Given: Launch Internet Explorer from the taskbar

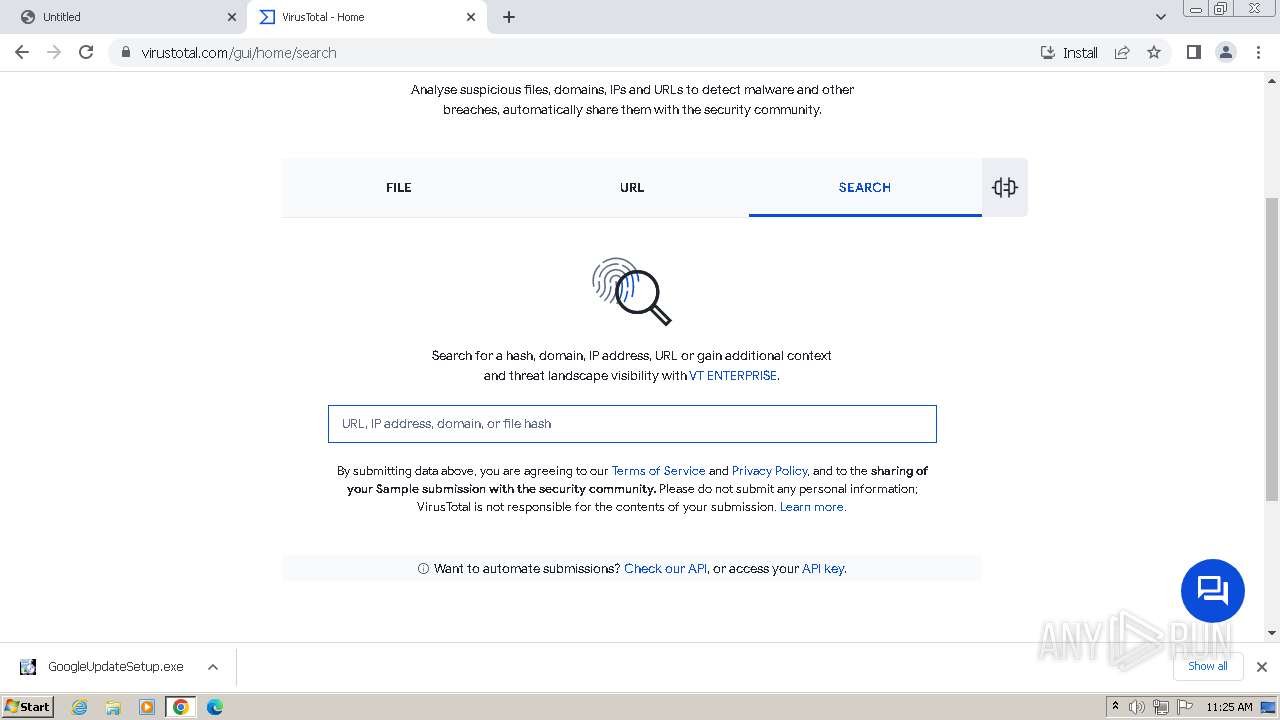Looking at the screenshot, I should [x=80, y=707].
